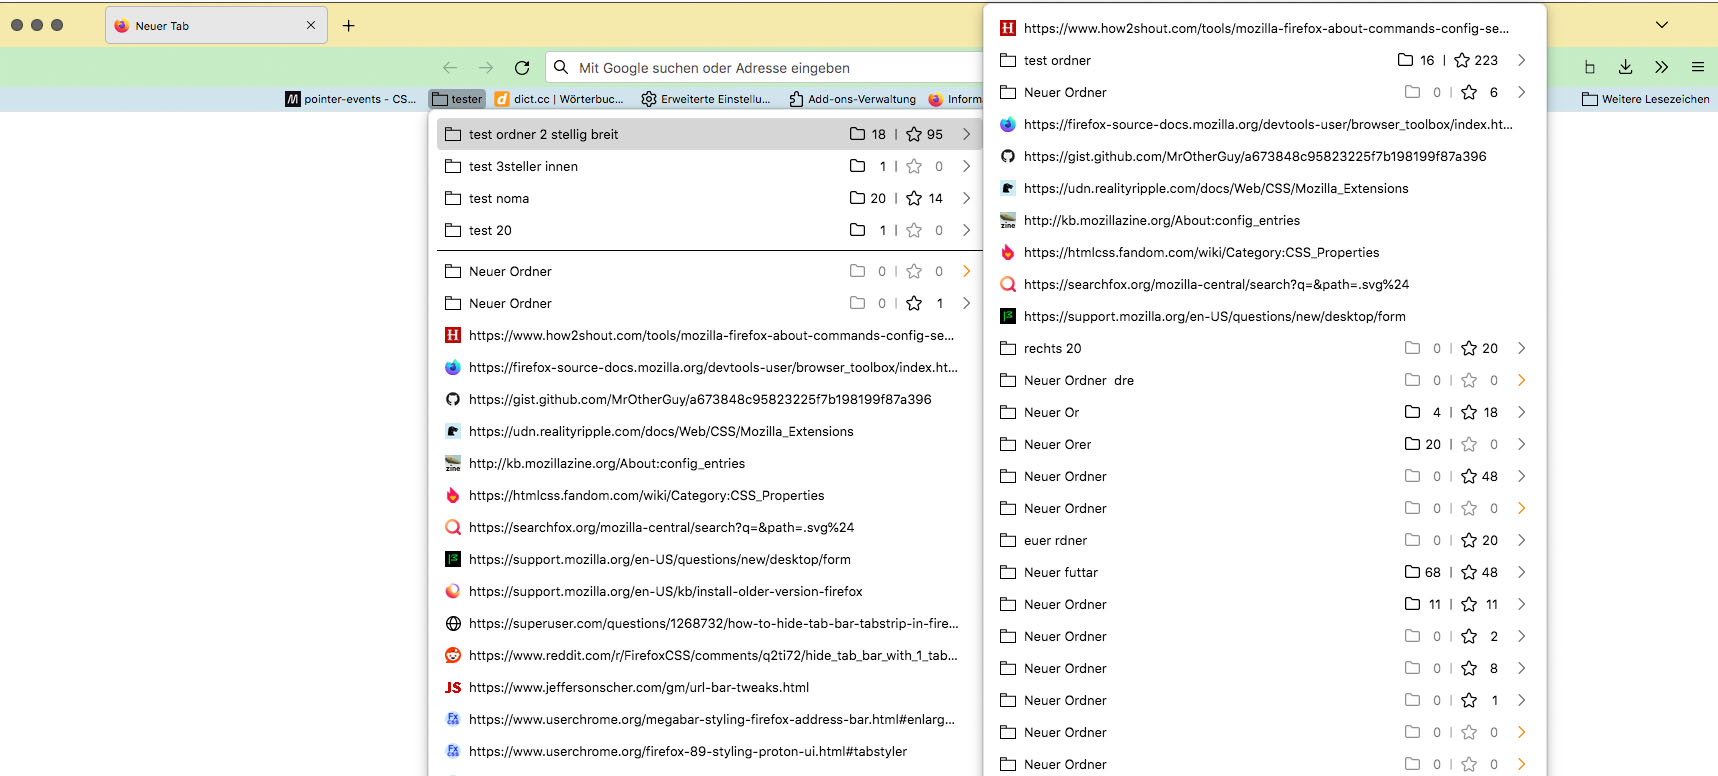Click the reload page button

tap(522, 68)
